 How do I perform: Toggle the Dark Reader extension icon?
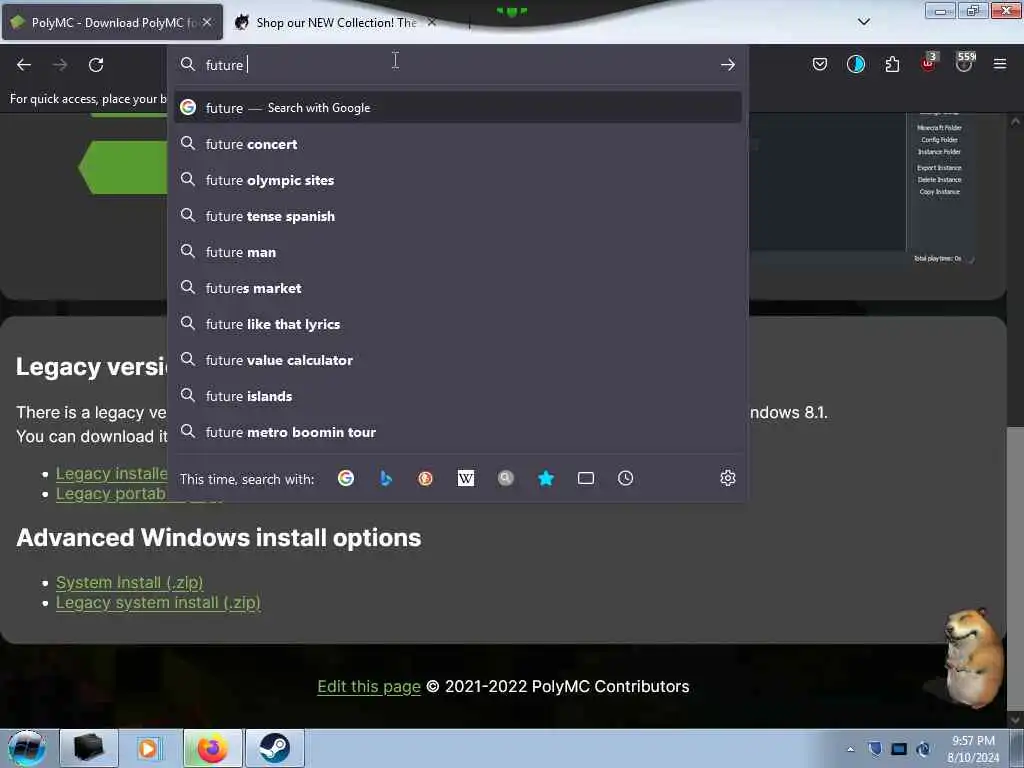[856, 64]
